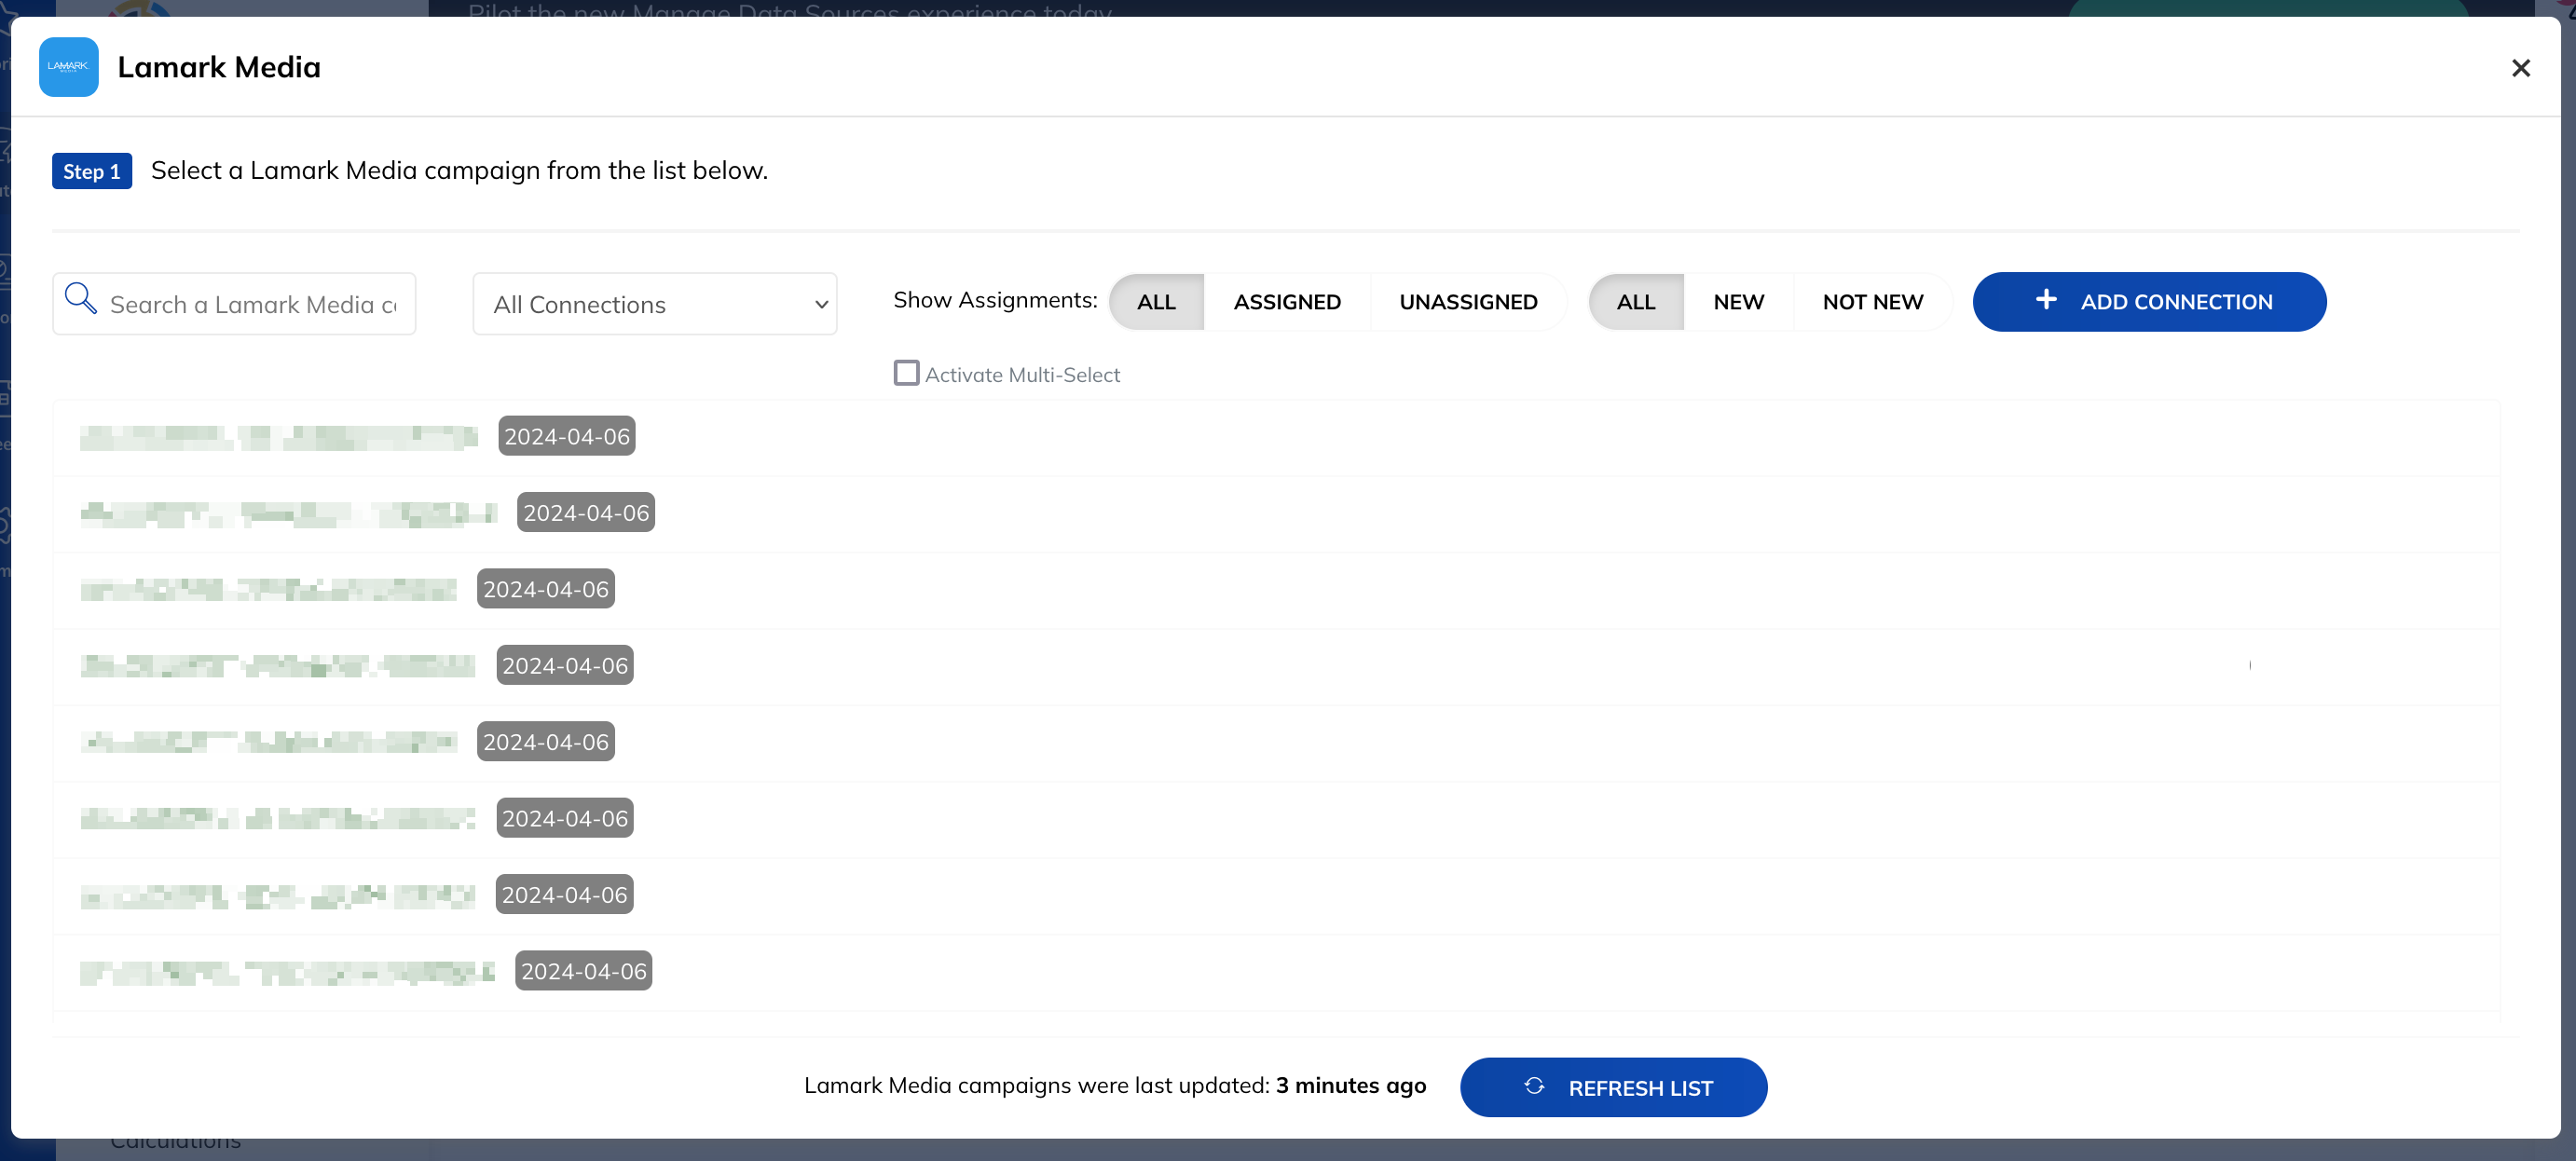Click the plus icon in ADD CONNECTION
Screen dimensions: 2576x1161
tap(2046, 300)
